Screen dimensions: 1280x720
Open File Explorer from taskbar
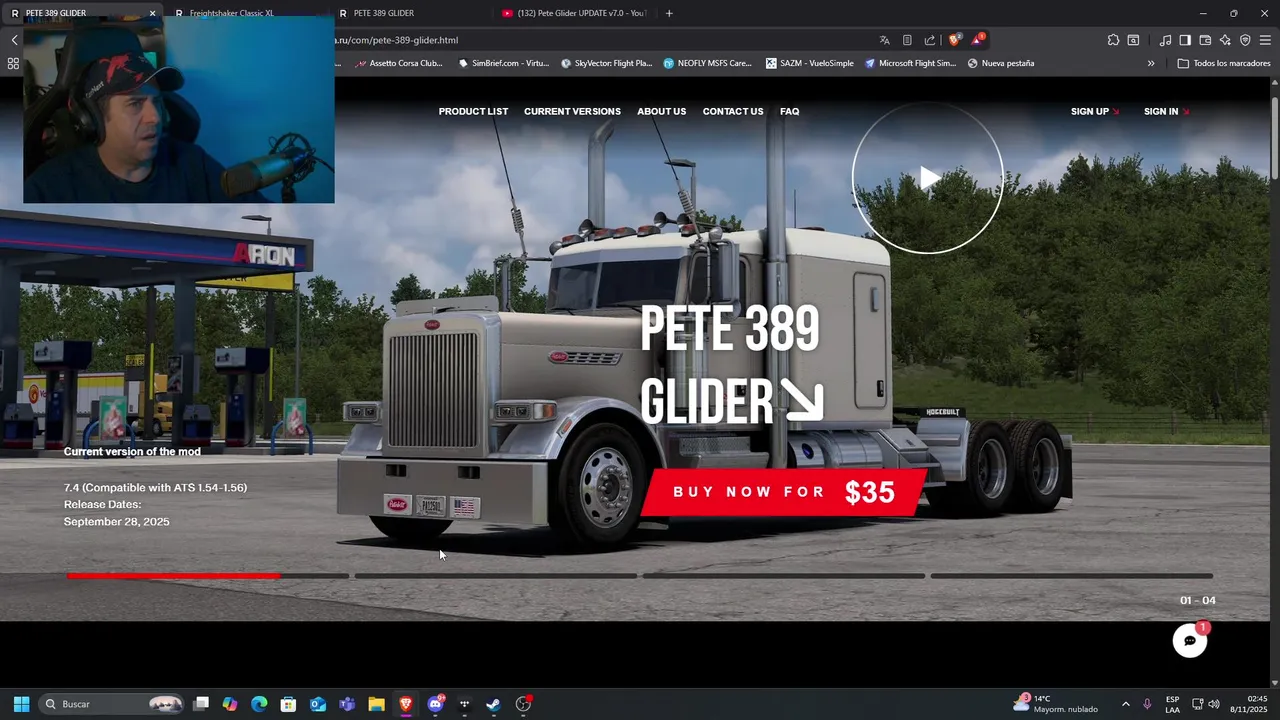[x=376, y=704]
